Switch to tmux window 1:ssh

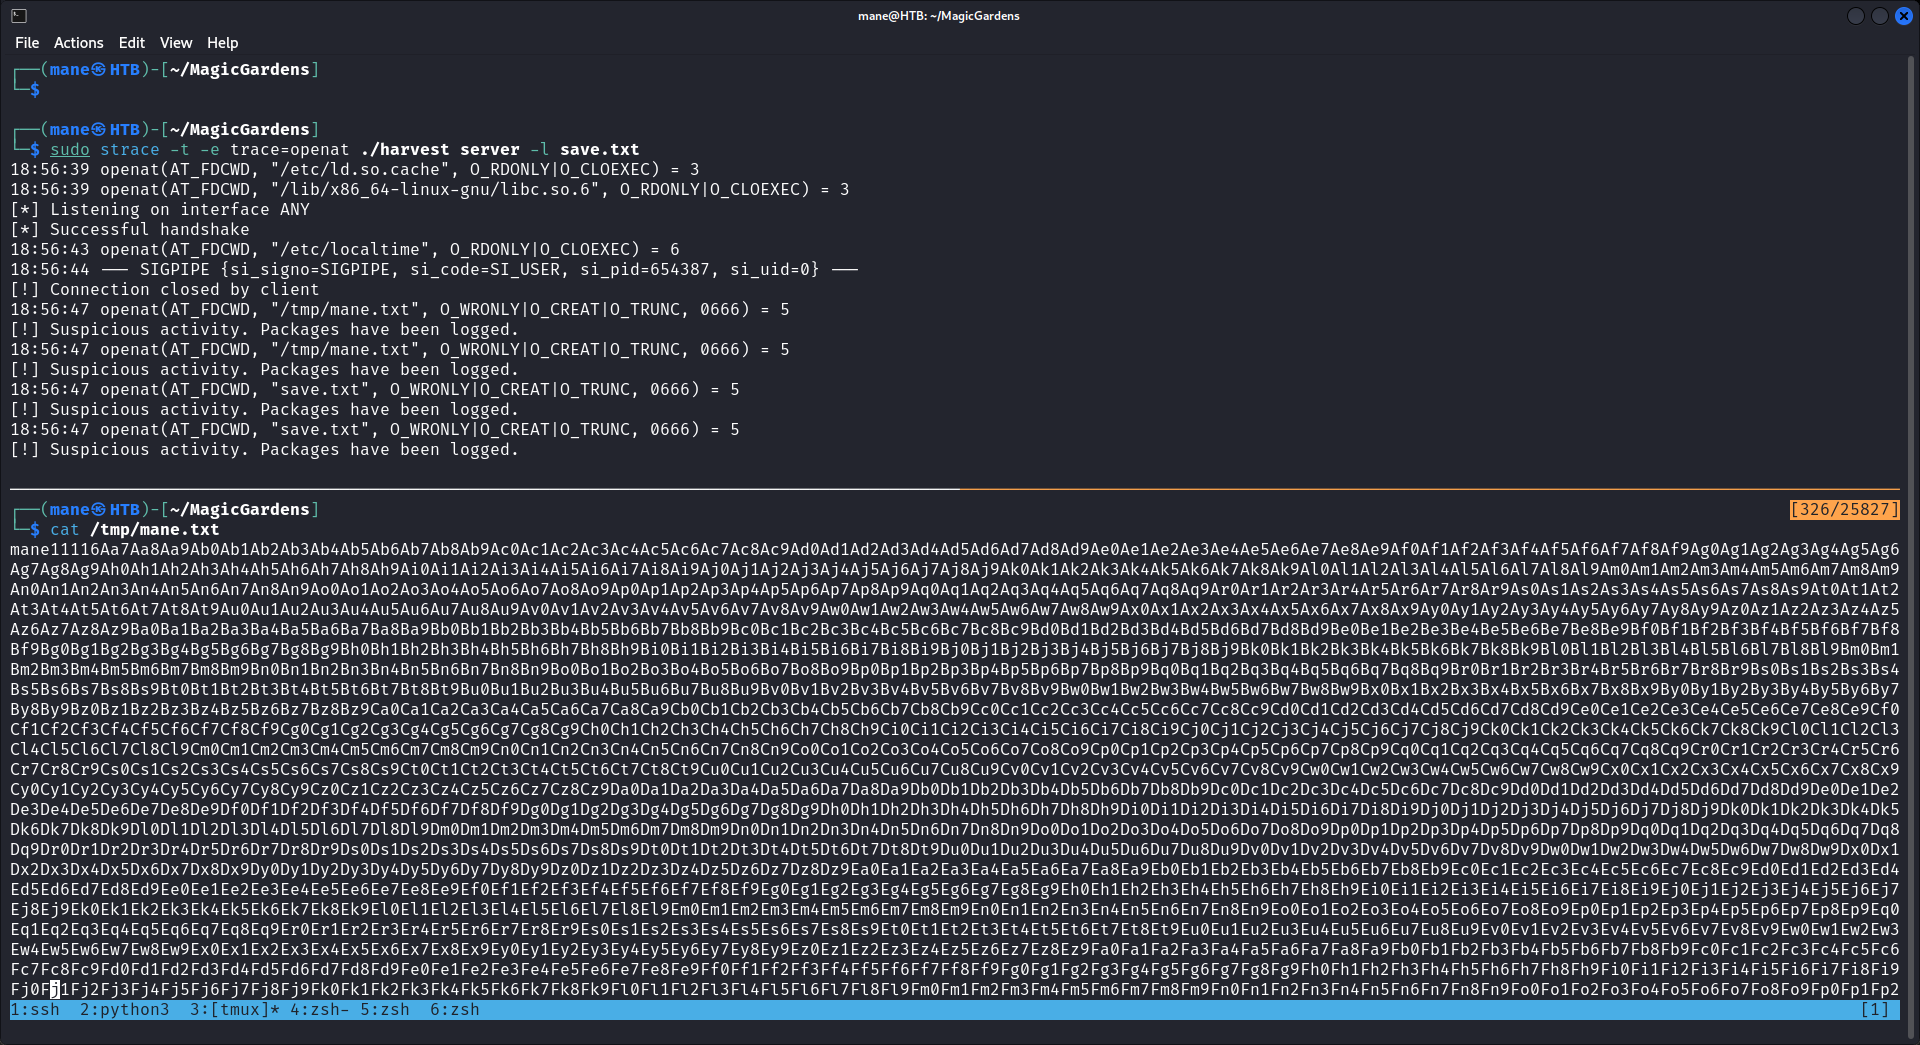click(x=35, y=1010)
